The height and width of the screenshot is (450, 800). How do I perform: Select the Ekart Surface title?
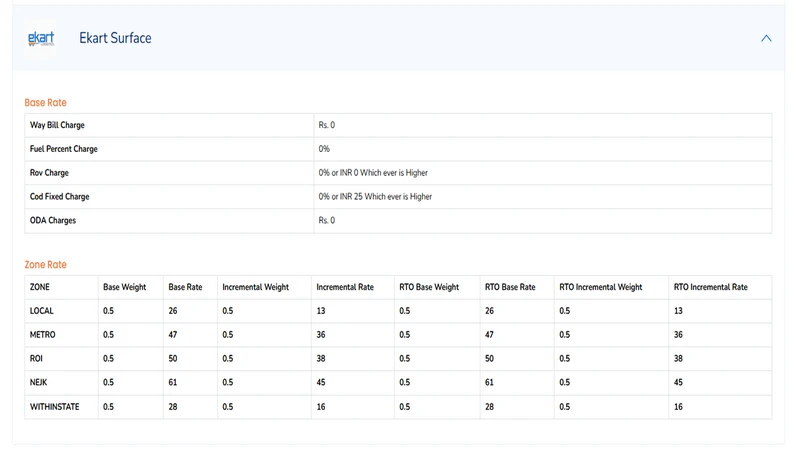(115, 38)
